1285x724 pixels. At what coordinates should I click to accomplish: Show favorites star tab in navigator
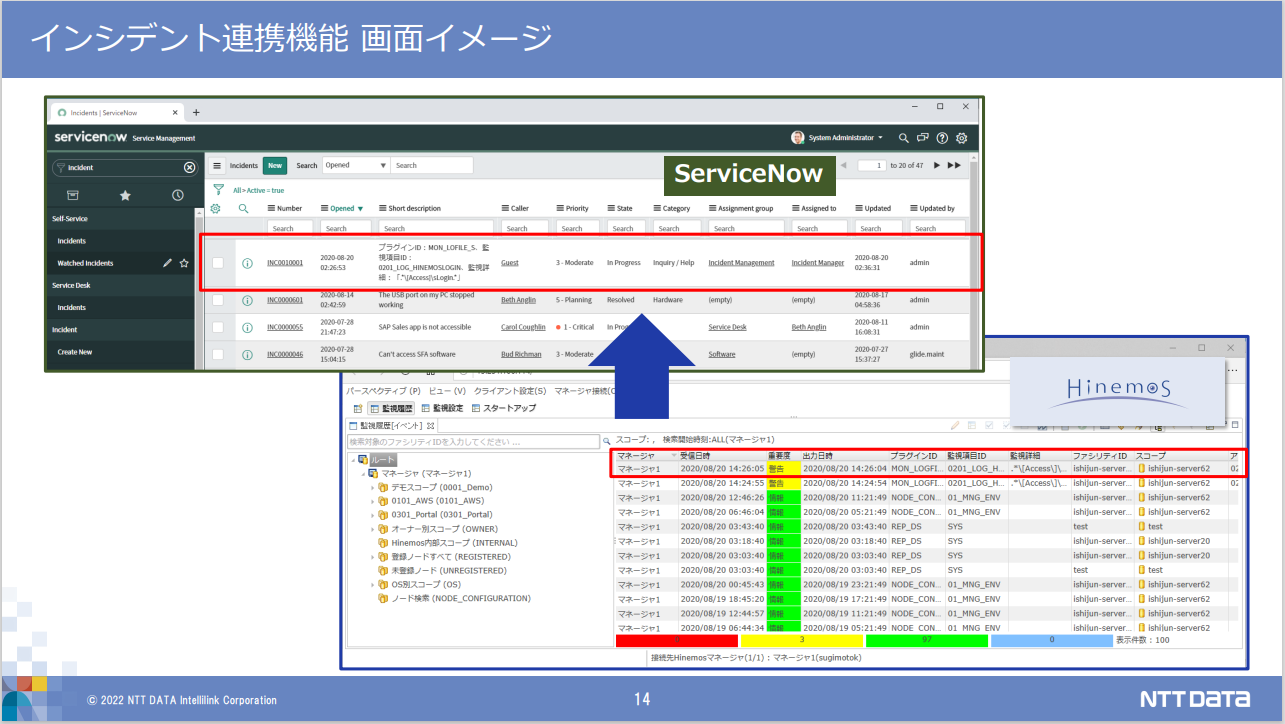[125, 195]
